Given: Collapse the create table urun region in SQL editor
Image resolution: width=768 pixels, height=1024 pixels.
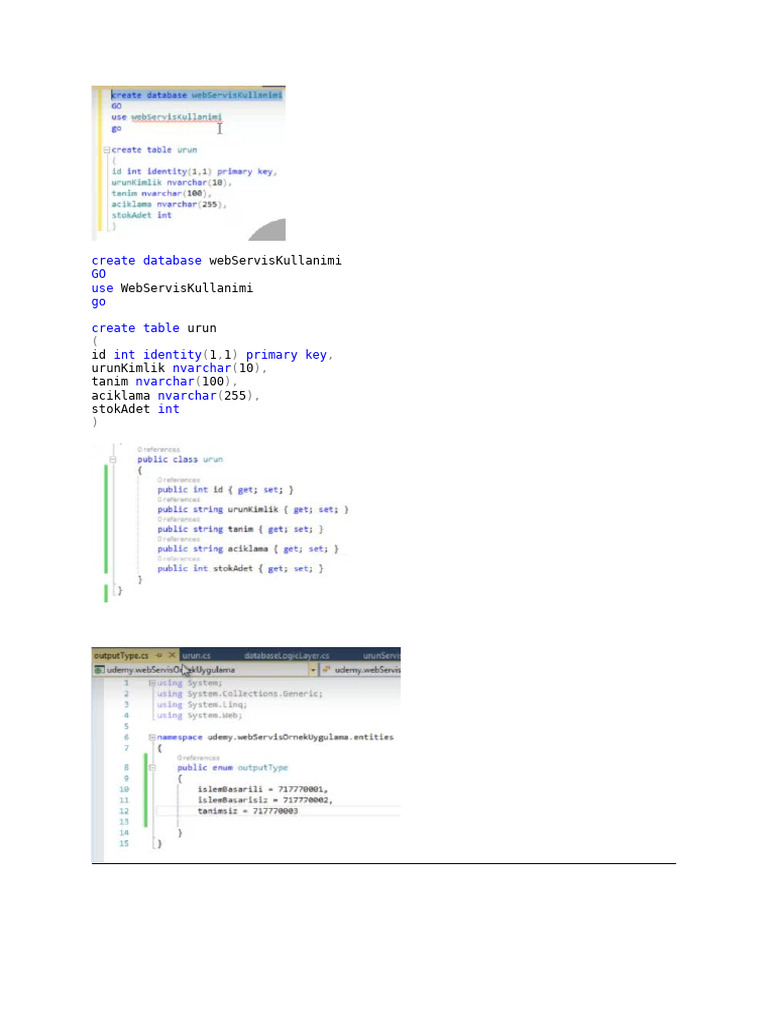Looking at the screenshot, I should tap(106, 150).
